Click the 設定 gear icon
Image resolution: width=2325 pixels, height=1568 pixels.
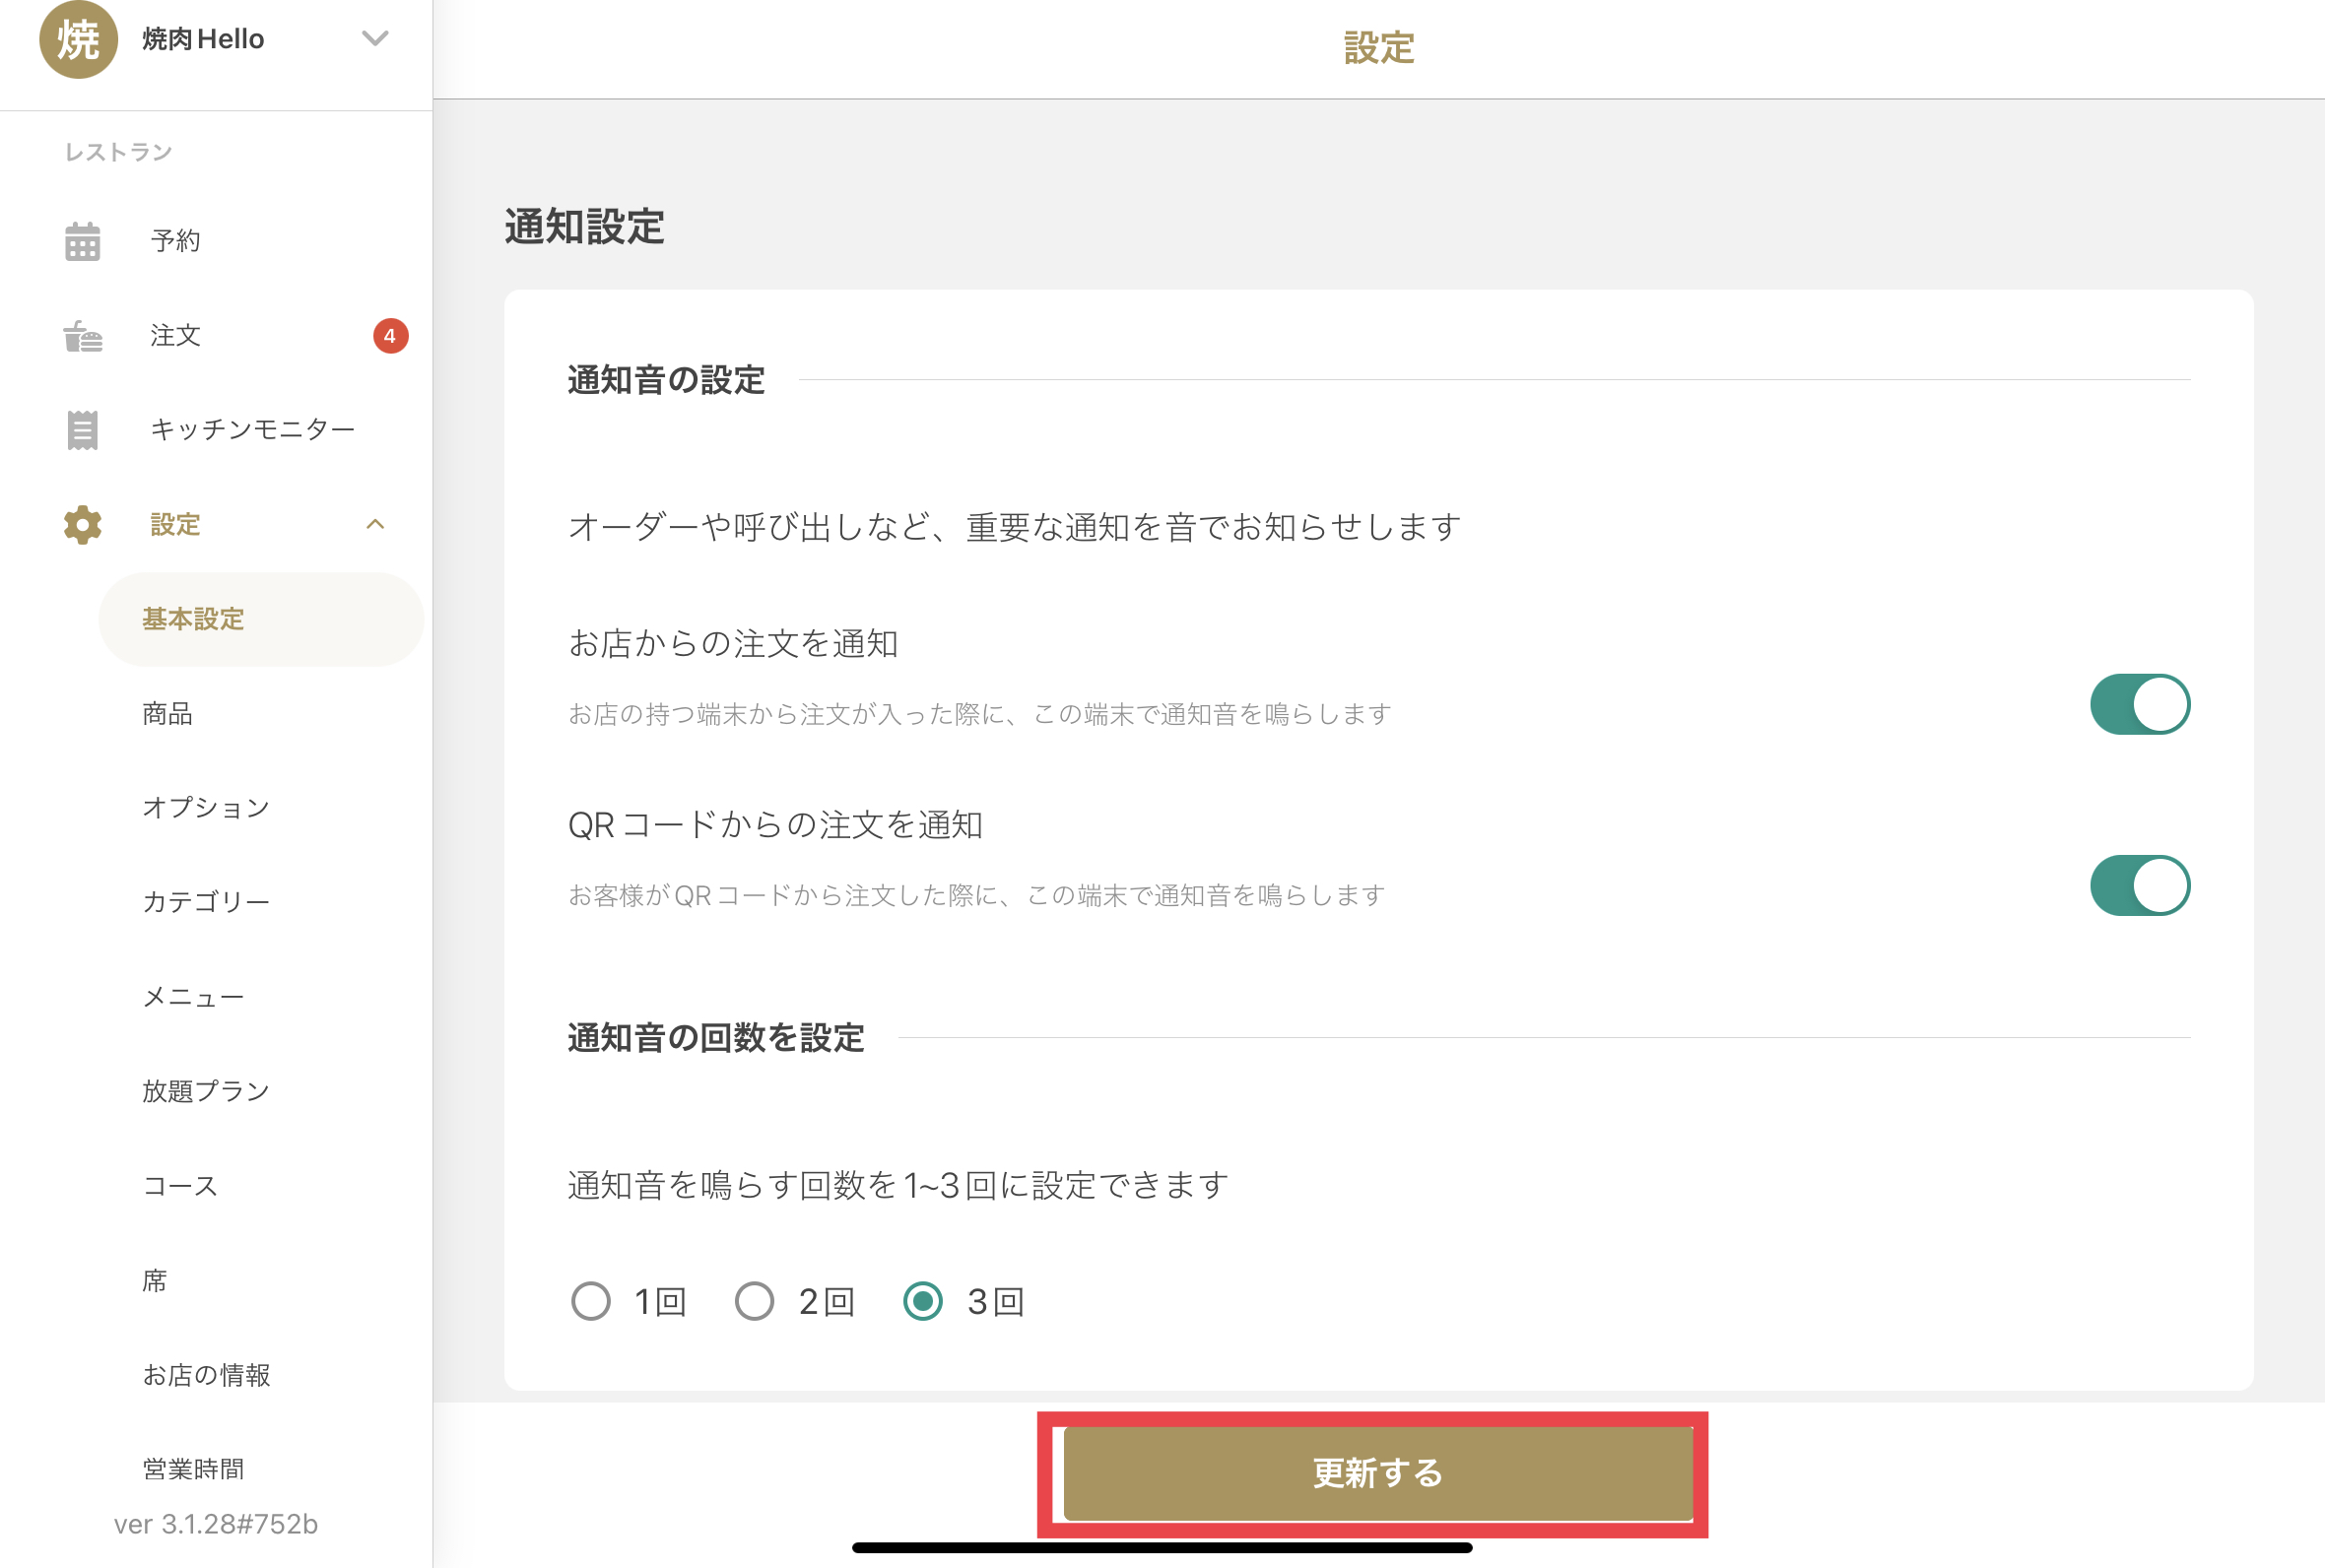(x=82, y=524)
